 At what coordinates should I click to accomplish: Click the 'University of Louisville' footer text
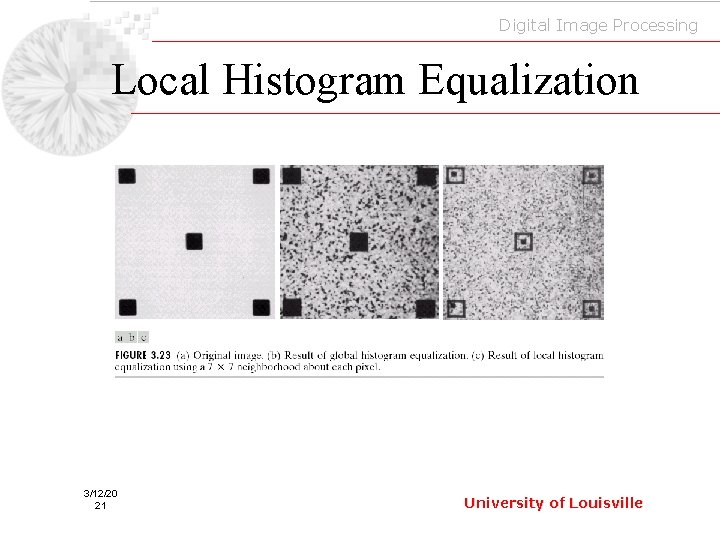(x=553, y=503)
